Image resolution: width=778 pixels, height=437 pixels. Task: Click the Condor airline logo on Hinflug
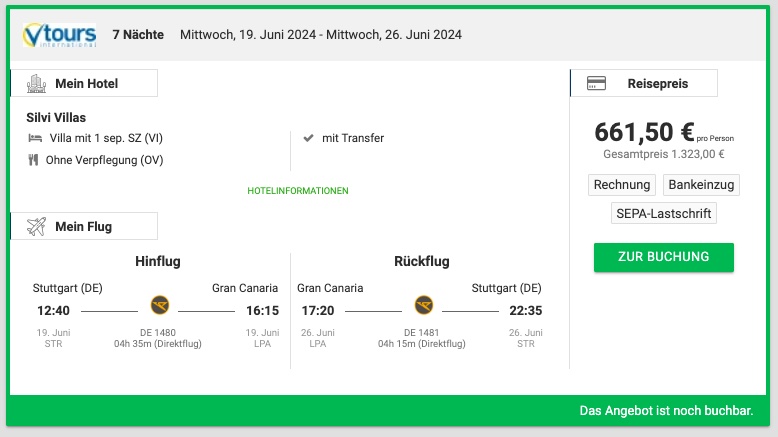(160, 305)
